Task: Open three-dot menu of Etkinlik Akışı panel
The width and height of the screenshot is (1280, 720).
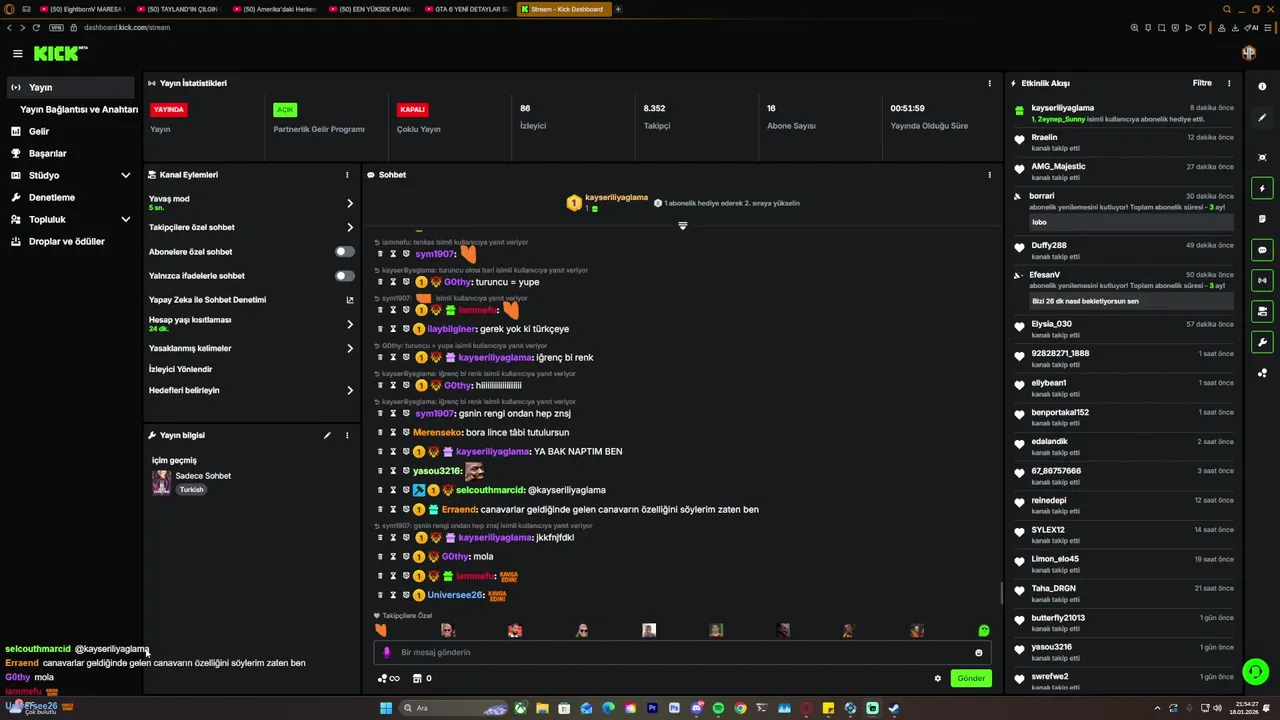Action: 1229,83
